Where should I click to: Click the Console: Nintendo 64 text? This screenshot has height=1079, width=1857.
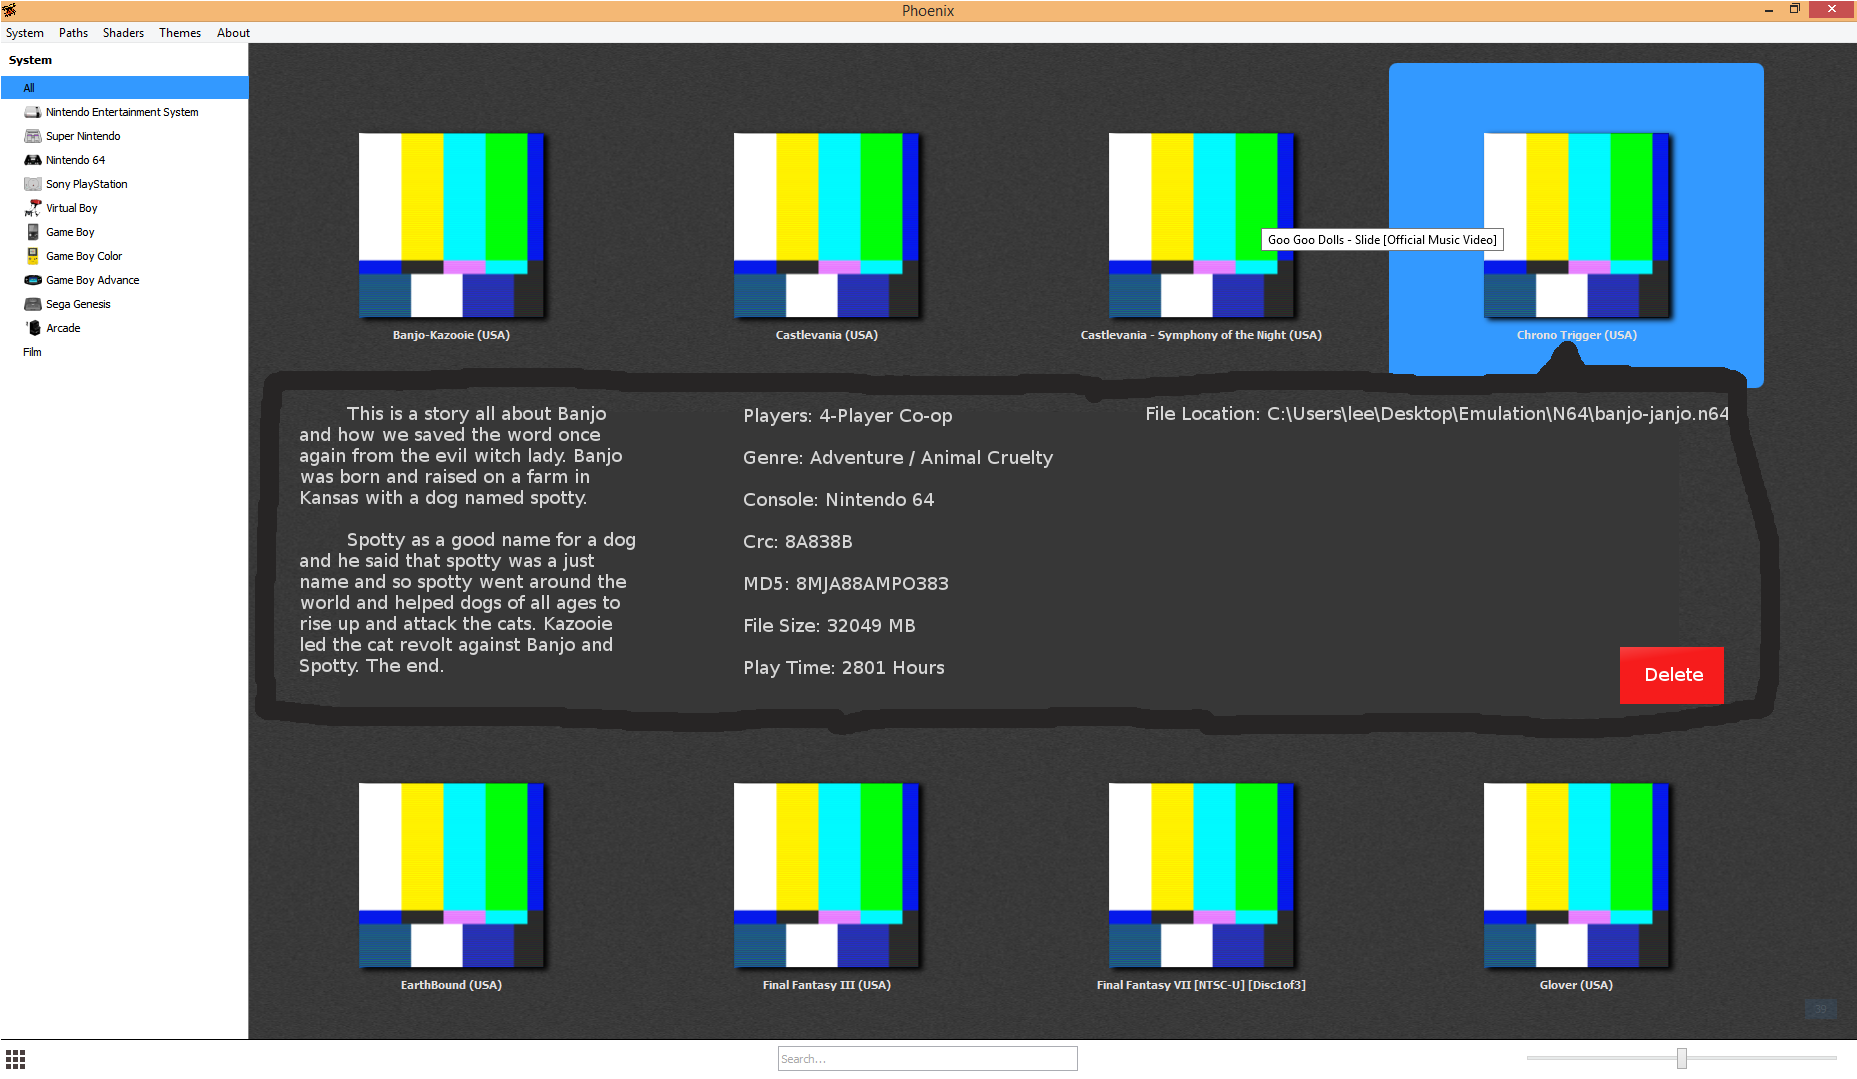pos(838,500)
